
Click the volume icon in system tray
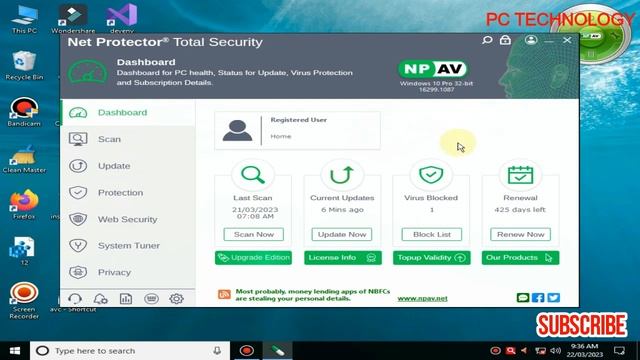(x=555, y=351)
